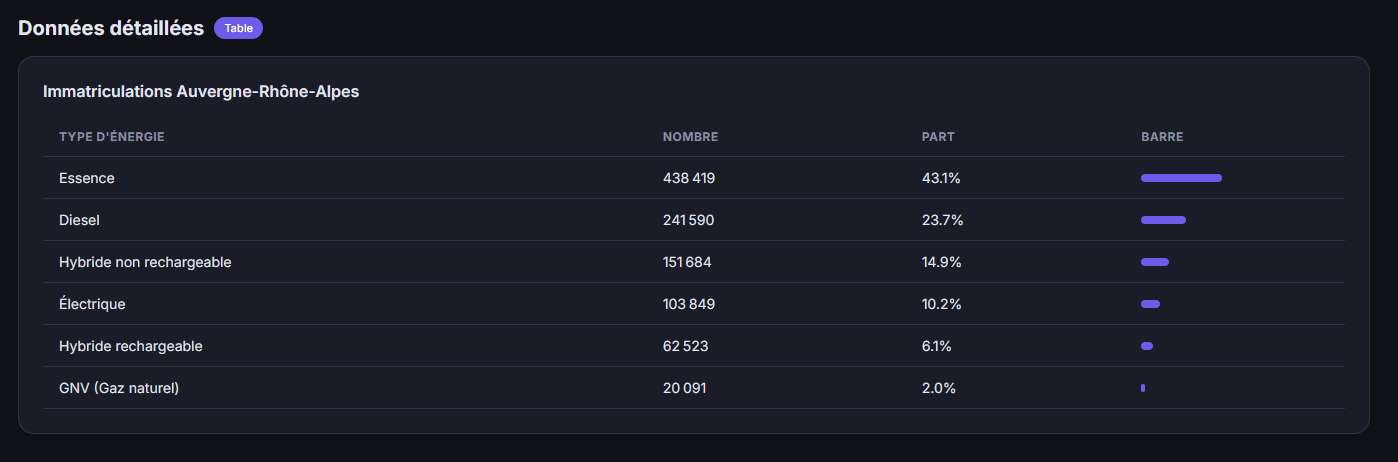The height and width of the screenshot is (462, 1398).
Task: Click the Hybride rechargeable row label
Action: pos(131,346)
